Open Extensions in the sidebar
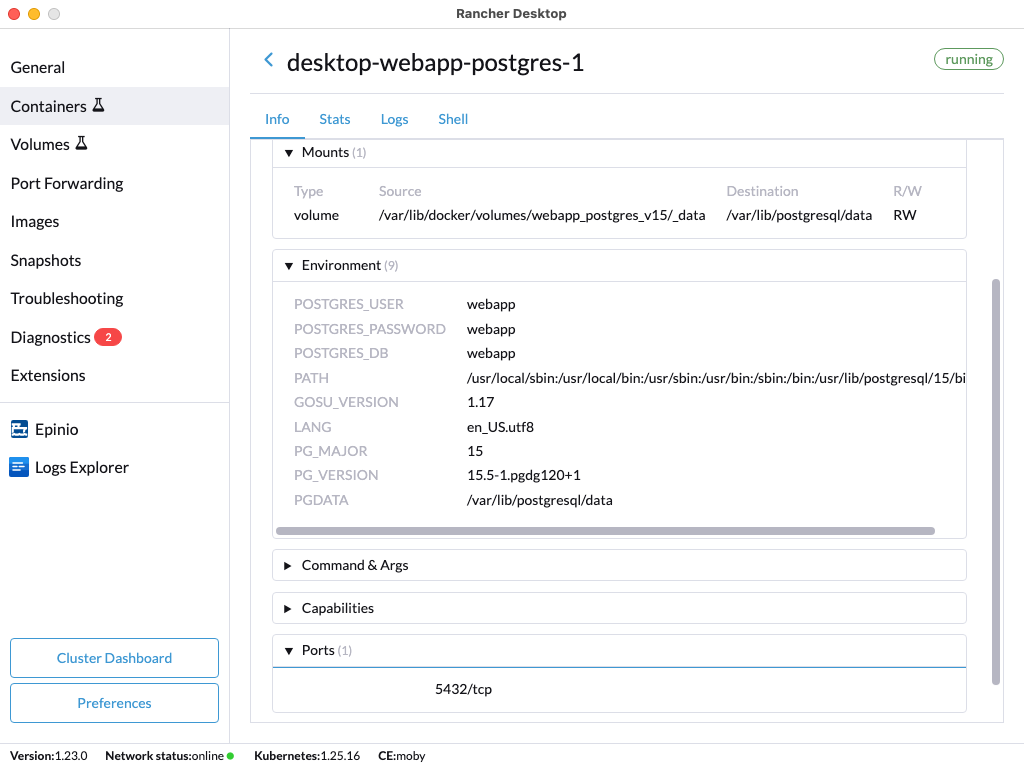The width and height of the screenshot is (1024, 768). coord(114,376)
